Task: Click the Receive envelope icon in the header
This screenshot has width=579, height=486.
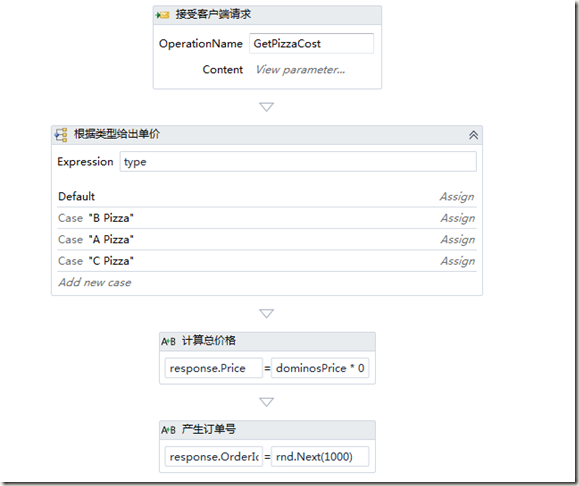Action: [162, 15]
